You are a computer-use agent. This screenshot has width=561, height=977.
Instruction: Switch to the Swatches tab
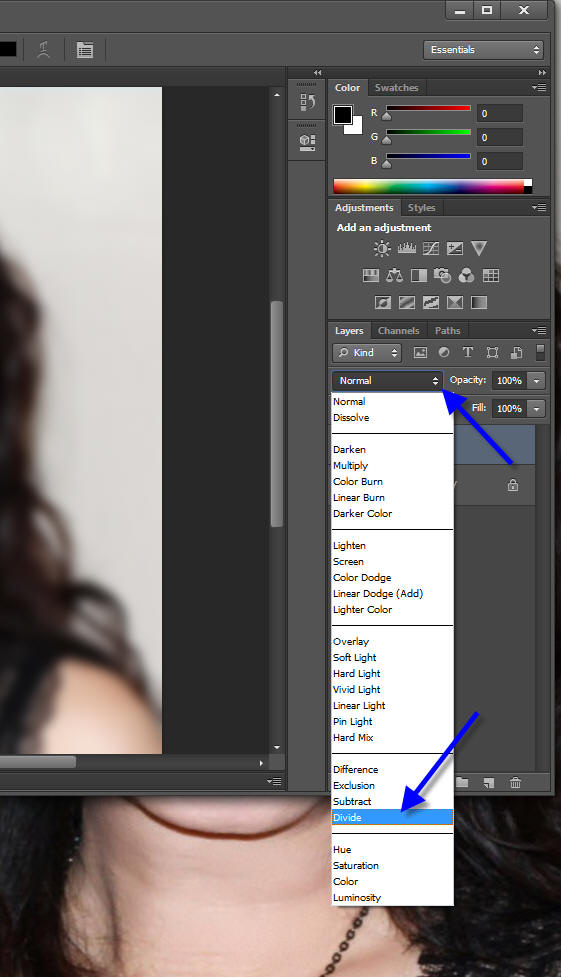pyautogui.click(x=396, y=88)
